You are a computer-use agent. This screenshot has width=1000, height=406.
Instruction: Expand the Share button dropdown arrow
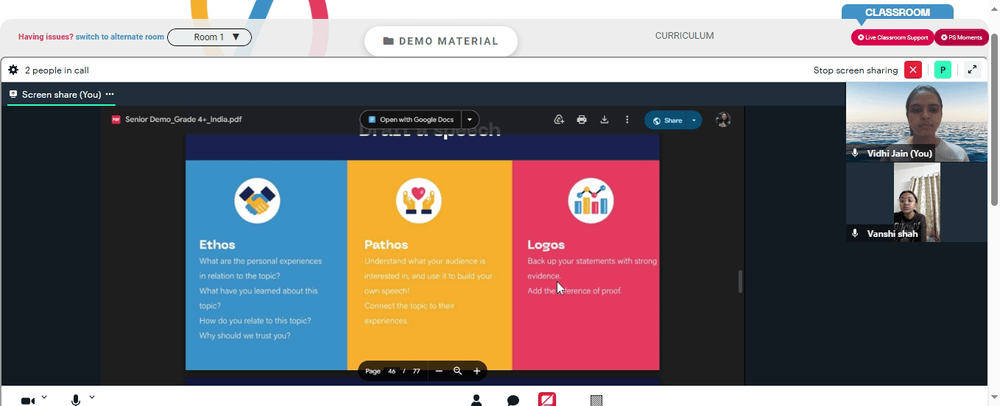695,120
